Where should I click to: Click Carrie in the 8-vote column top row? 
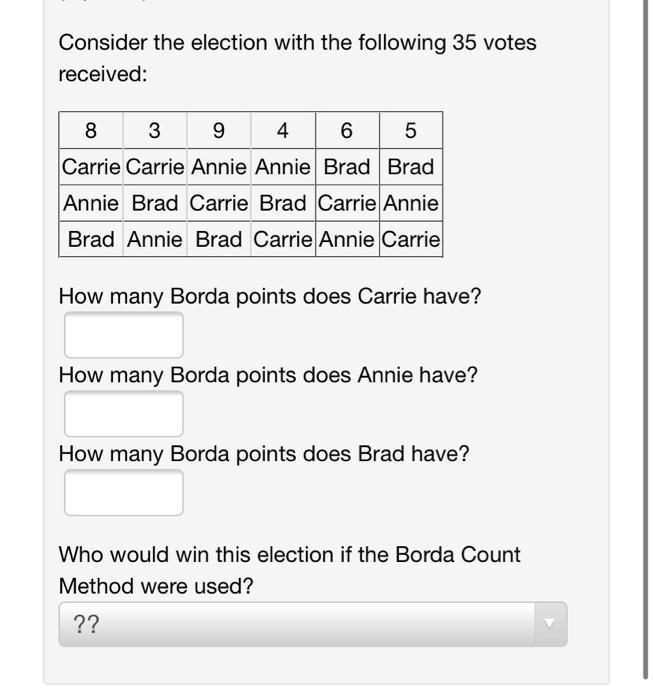tap(91, 167)
